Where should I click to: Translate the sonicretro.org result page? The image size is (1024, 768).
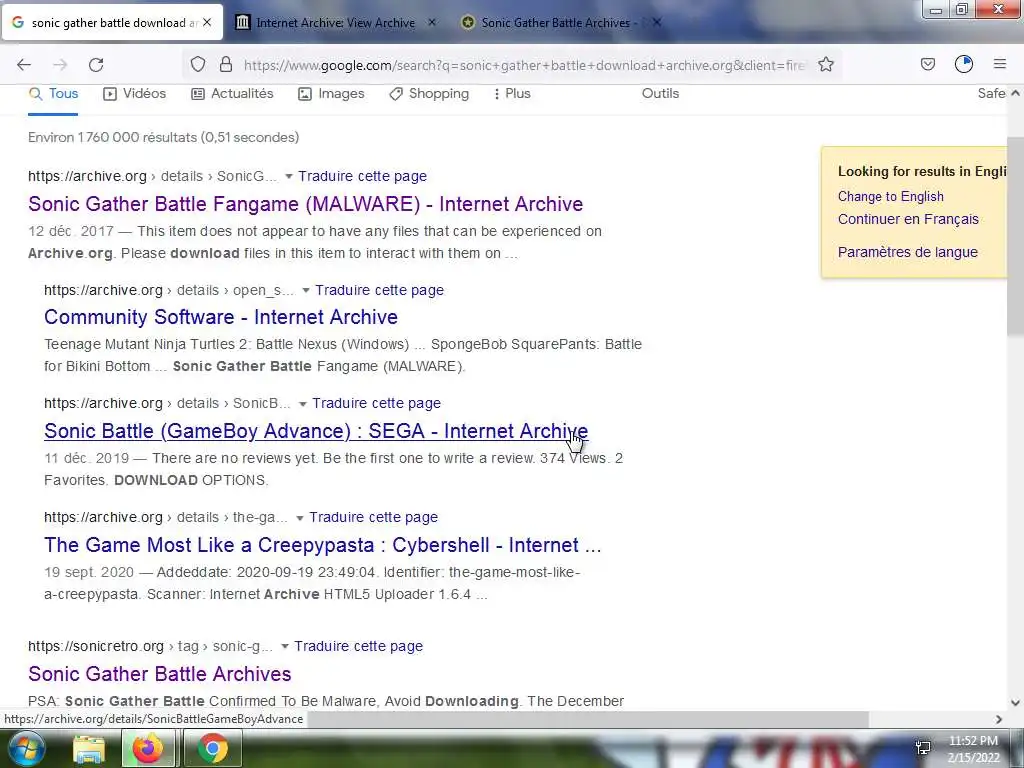coord(359,646)
